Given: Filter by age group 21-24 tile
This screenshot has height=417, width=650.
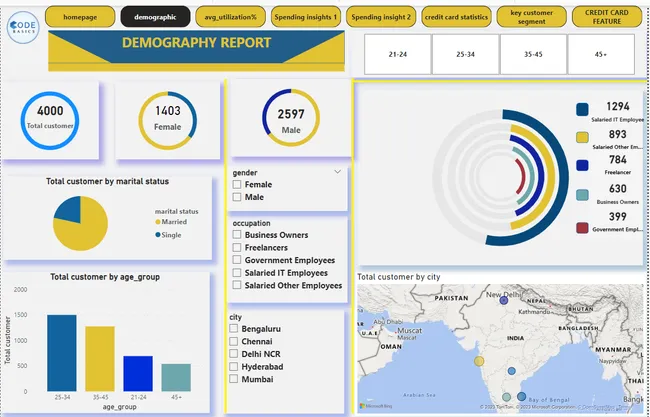Looking at the screenshot, I should pyautogui.click(x=398, y=54).
